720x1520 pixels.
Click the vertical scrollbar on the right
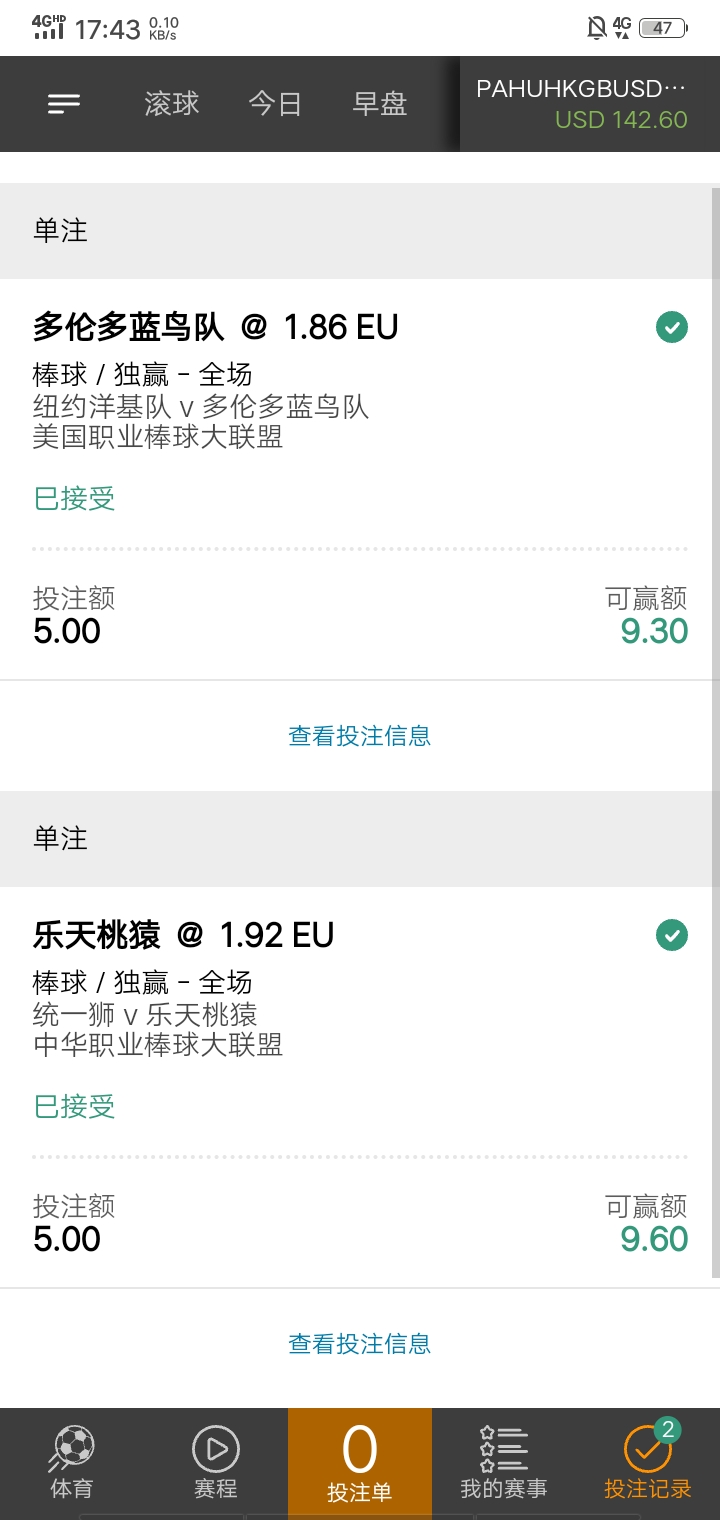click(x=715, y=732)
